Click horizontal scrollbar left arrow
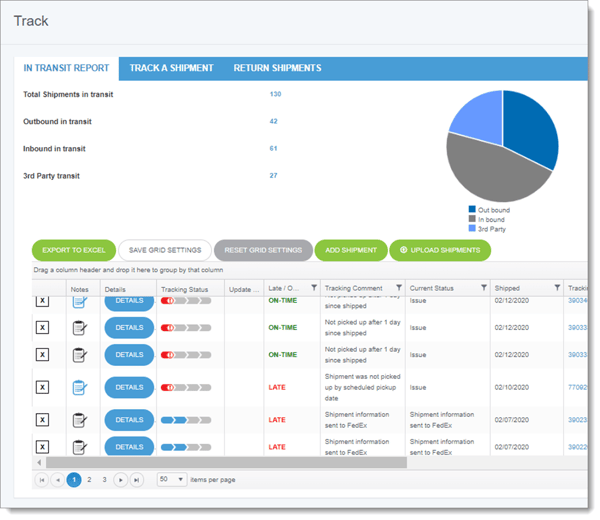 pyautogui.click(x=39, y=463)
